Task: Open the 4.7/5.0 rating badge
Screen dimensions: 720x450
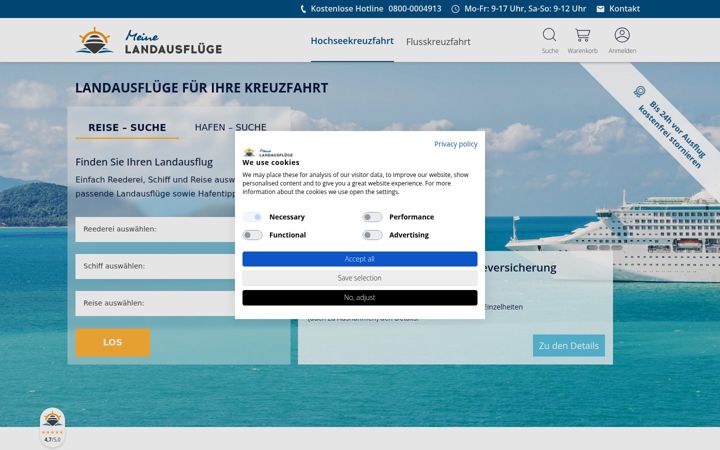Action: pos(52,427)
